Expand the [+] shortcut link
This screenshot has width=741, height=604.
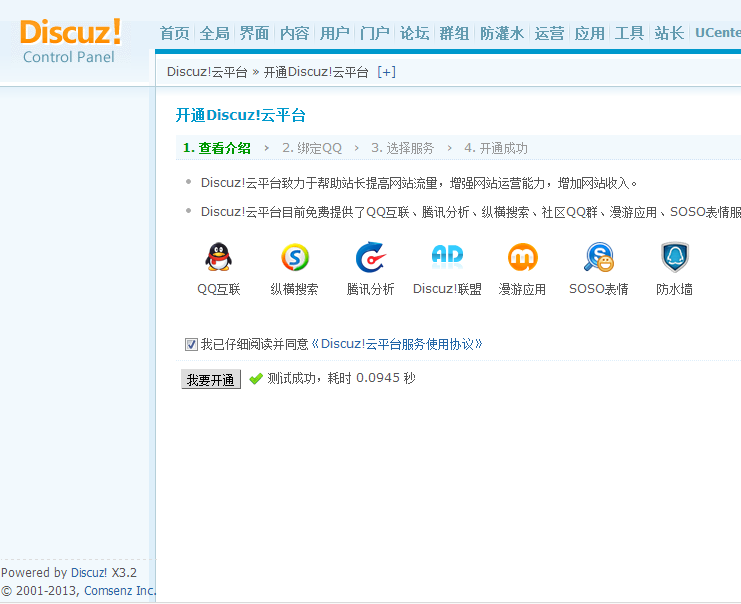click(x=386, y=72)
